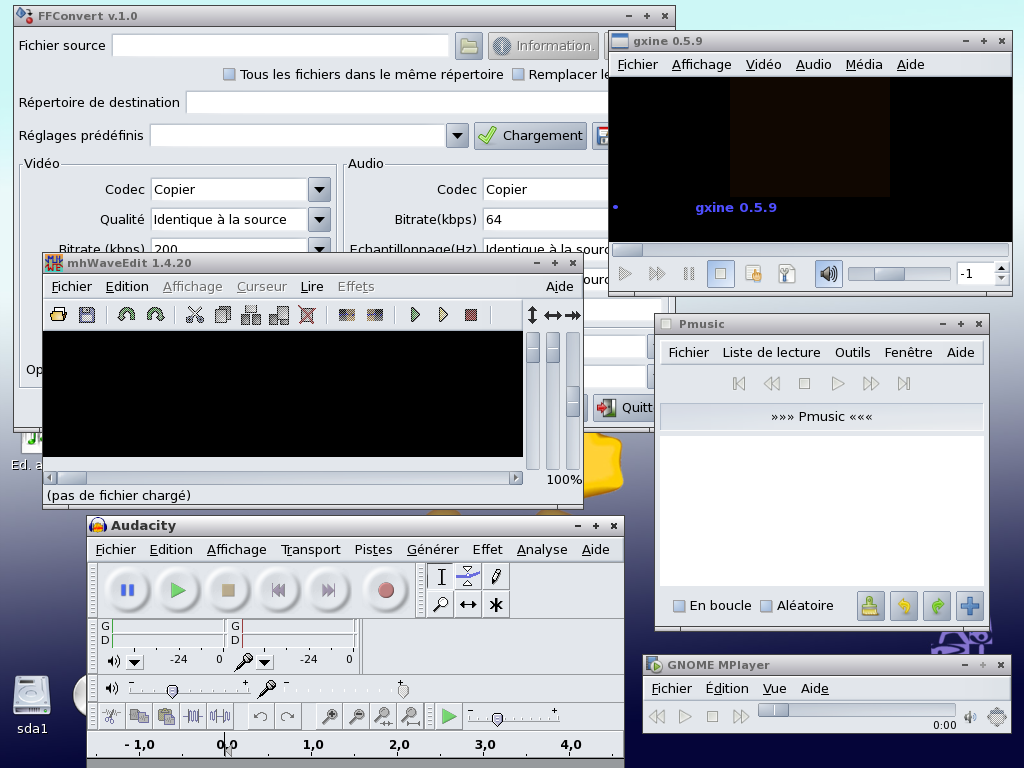The image size is (1024, 768).
Task: Cut selection with mhWaveEdit scissors icon
Action: click(195, 315)
